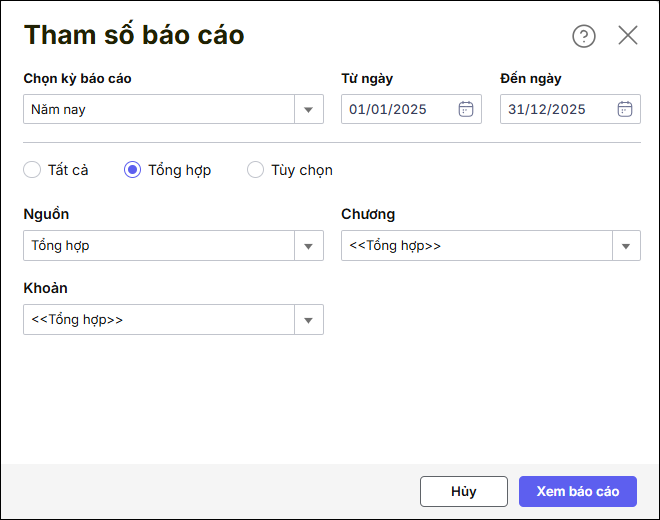Click the Tham số báo cáo title
This screenshot has width=660, height=520.
(x=134, y=35)
